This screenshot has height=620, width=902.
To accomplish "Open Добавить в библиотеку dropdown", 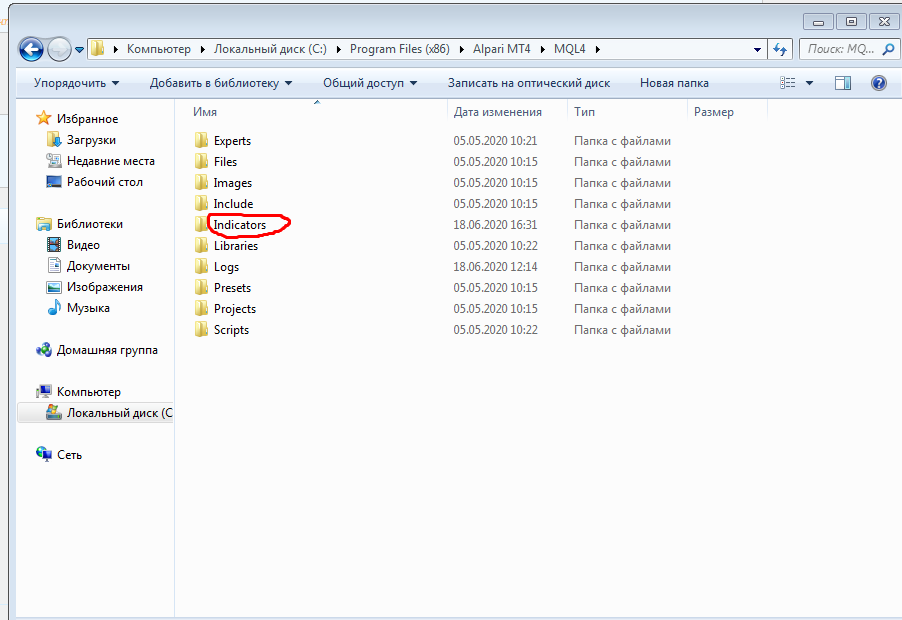I will 221,83.
